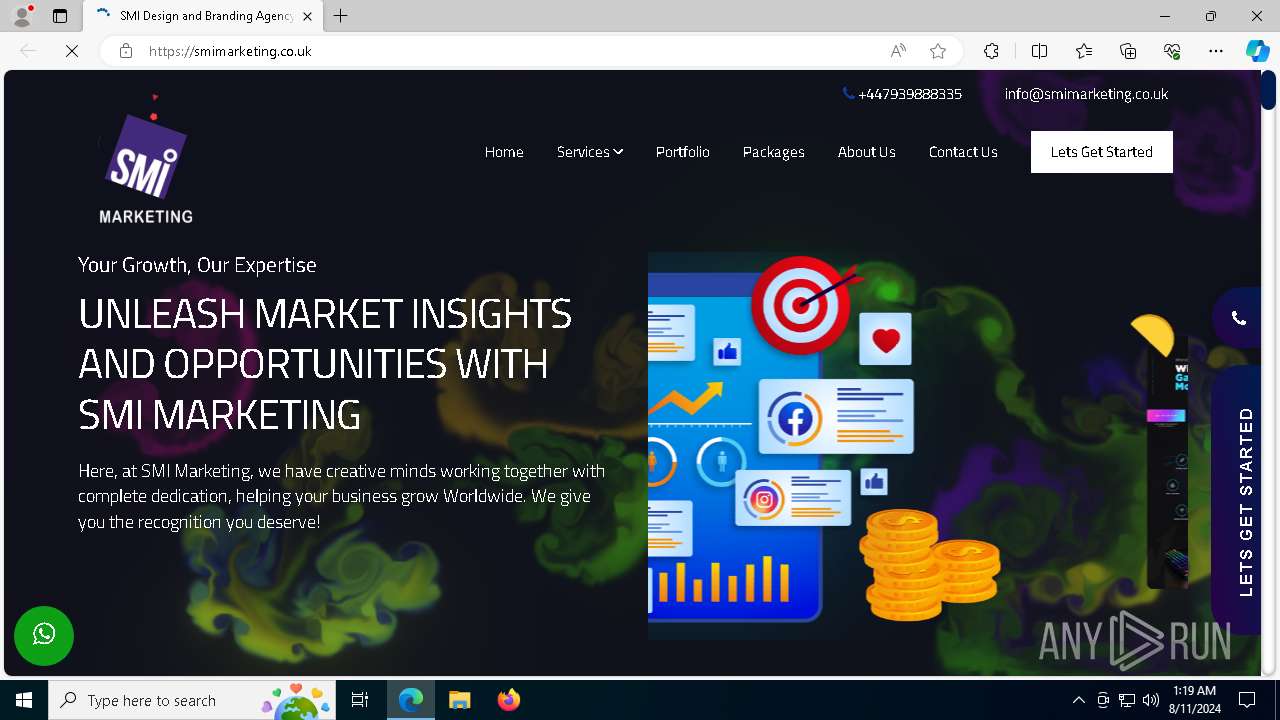Click the Read aloud icon

pyautogui.click(x=898, y=51)
